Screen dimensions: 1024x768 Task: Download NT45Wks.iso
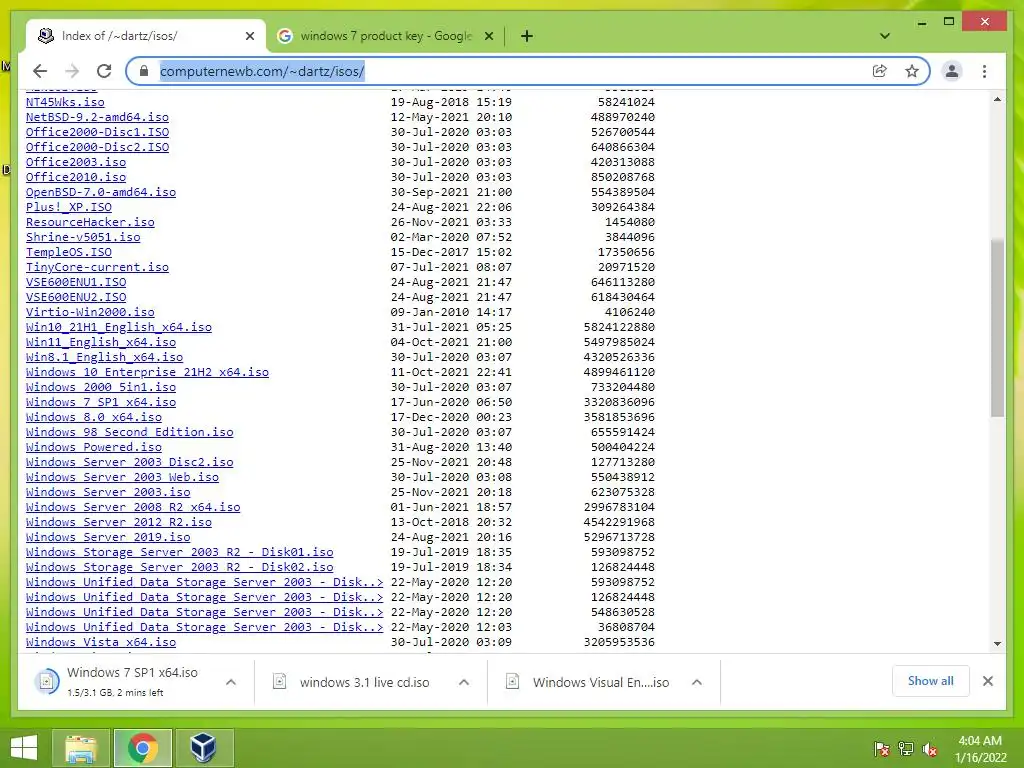point(65,102)
